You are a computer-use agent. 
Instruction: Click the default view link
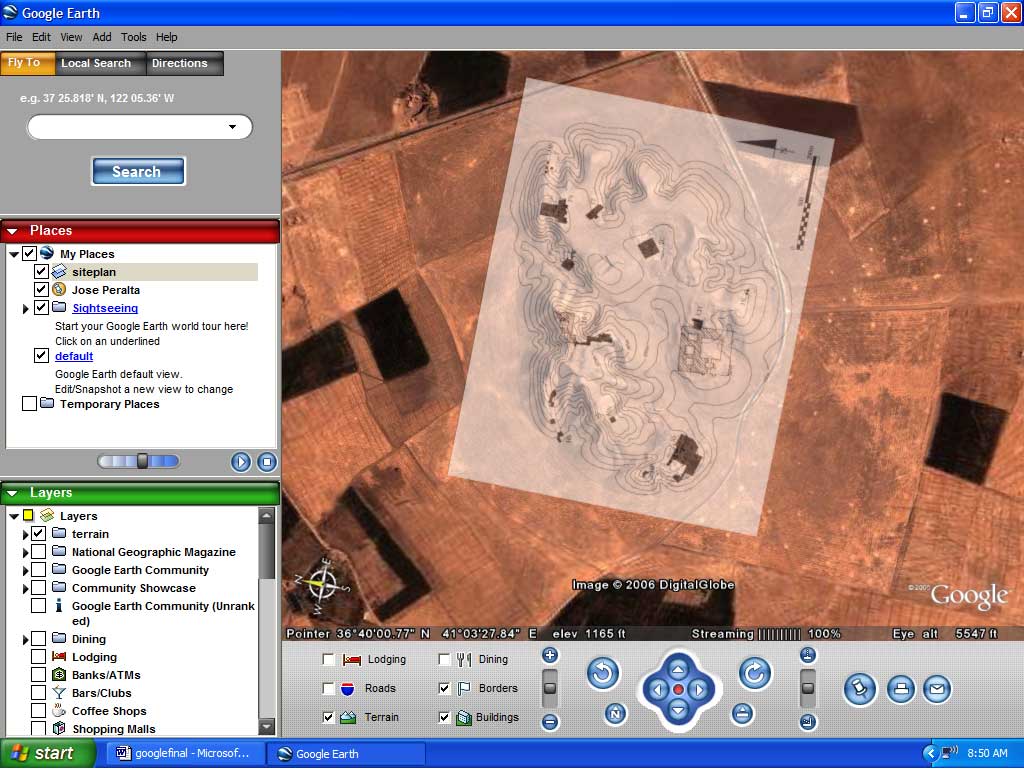pos(74,356)
